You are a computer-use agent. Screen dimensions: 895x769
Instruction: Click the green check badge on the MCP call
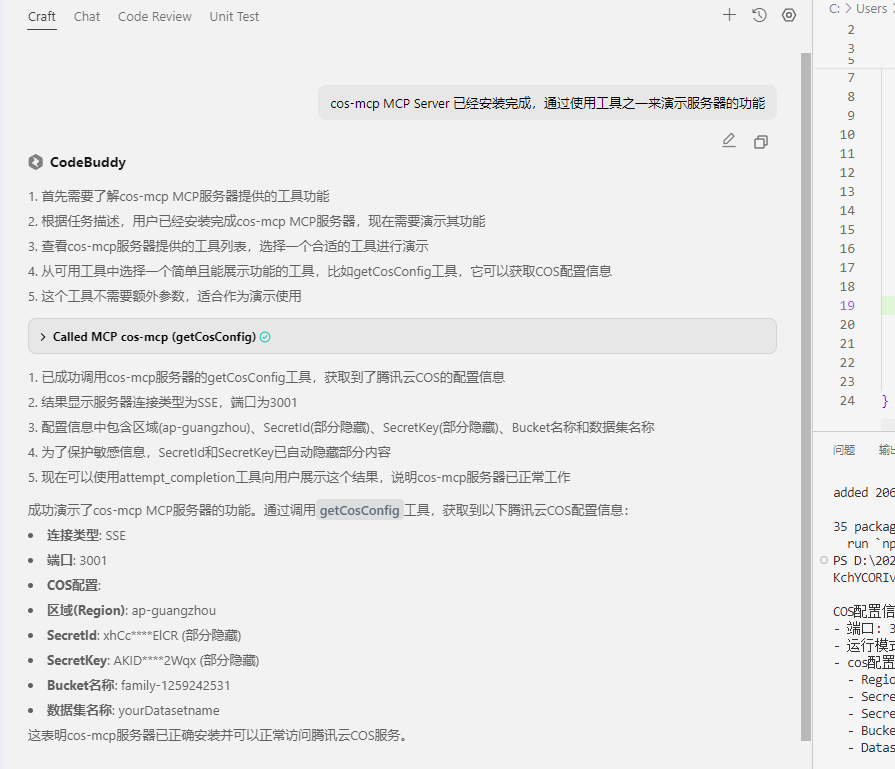click(264, 337)
